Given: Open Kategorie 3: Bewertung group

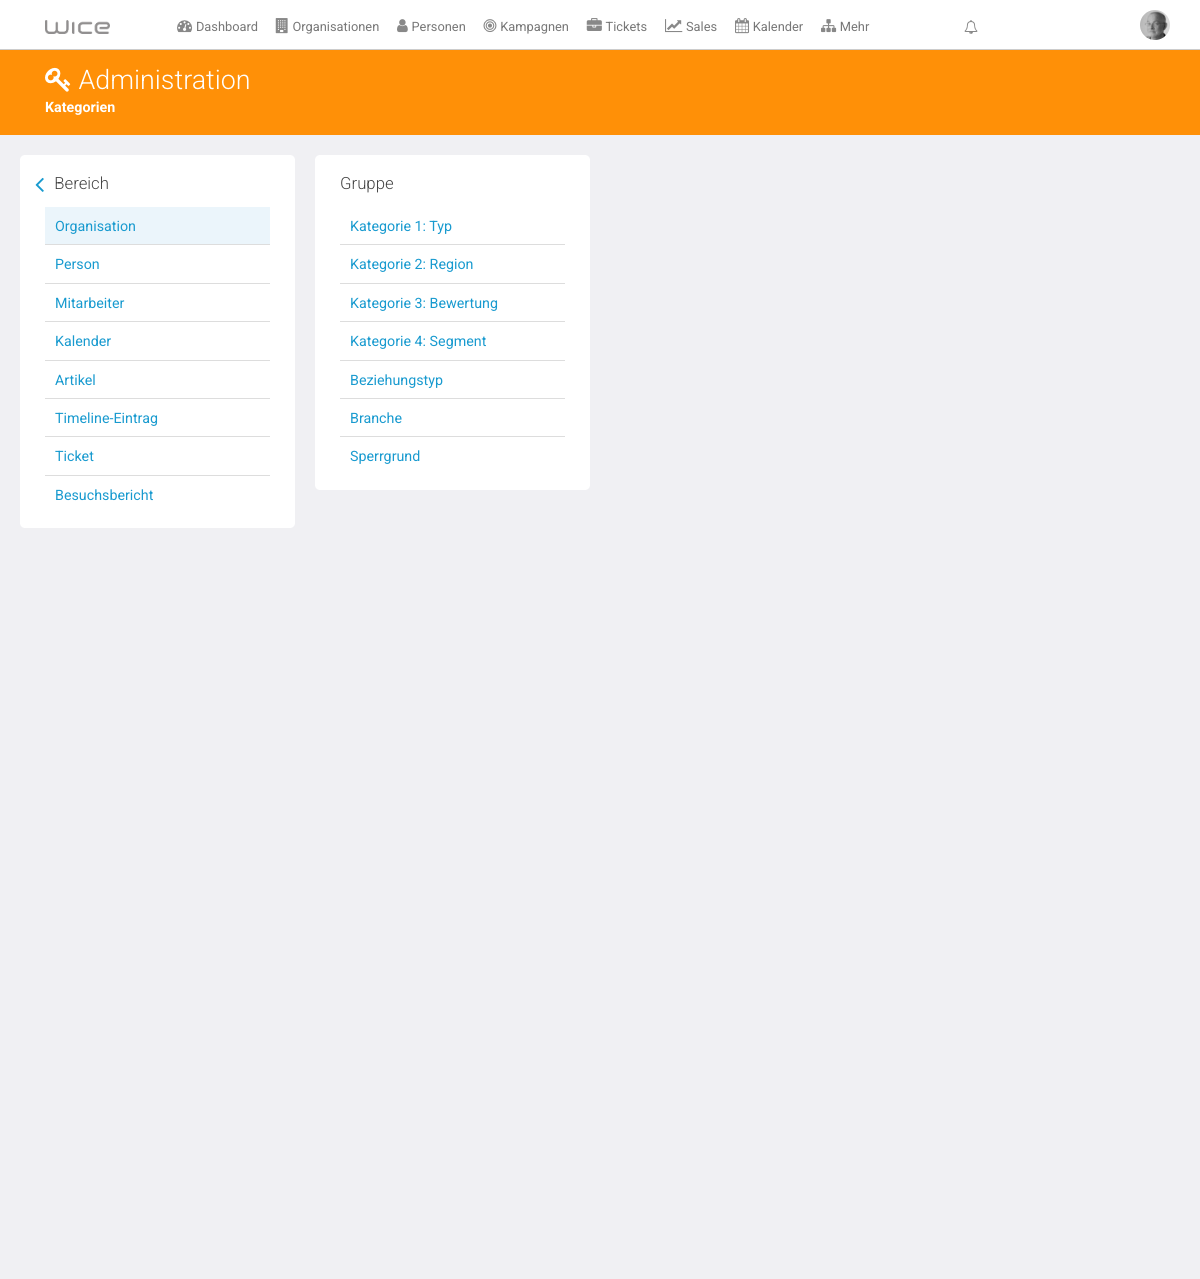Looking at the screenshot, I should [452, 303].
